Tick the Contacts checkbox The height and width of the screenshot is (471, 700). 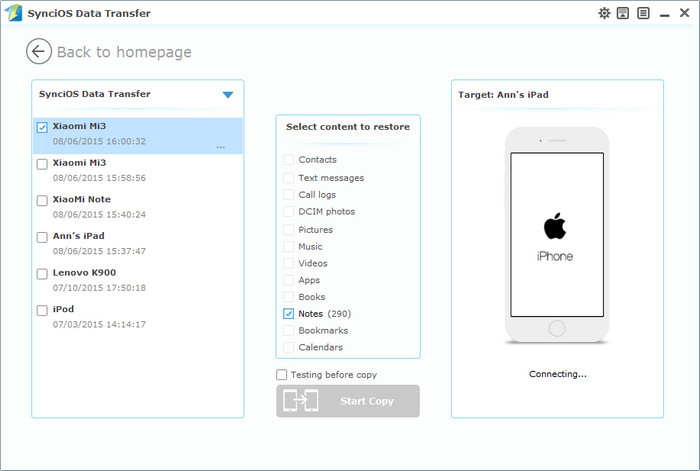coord(288,160)
